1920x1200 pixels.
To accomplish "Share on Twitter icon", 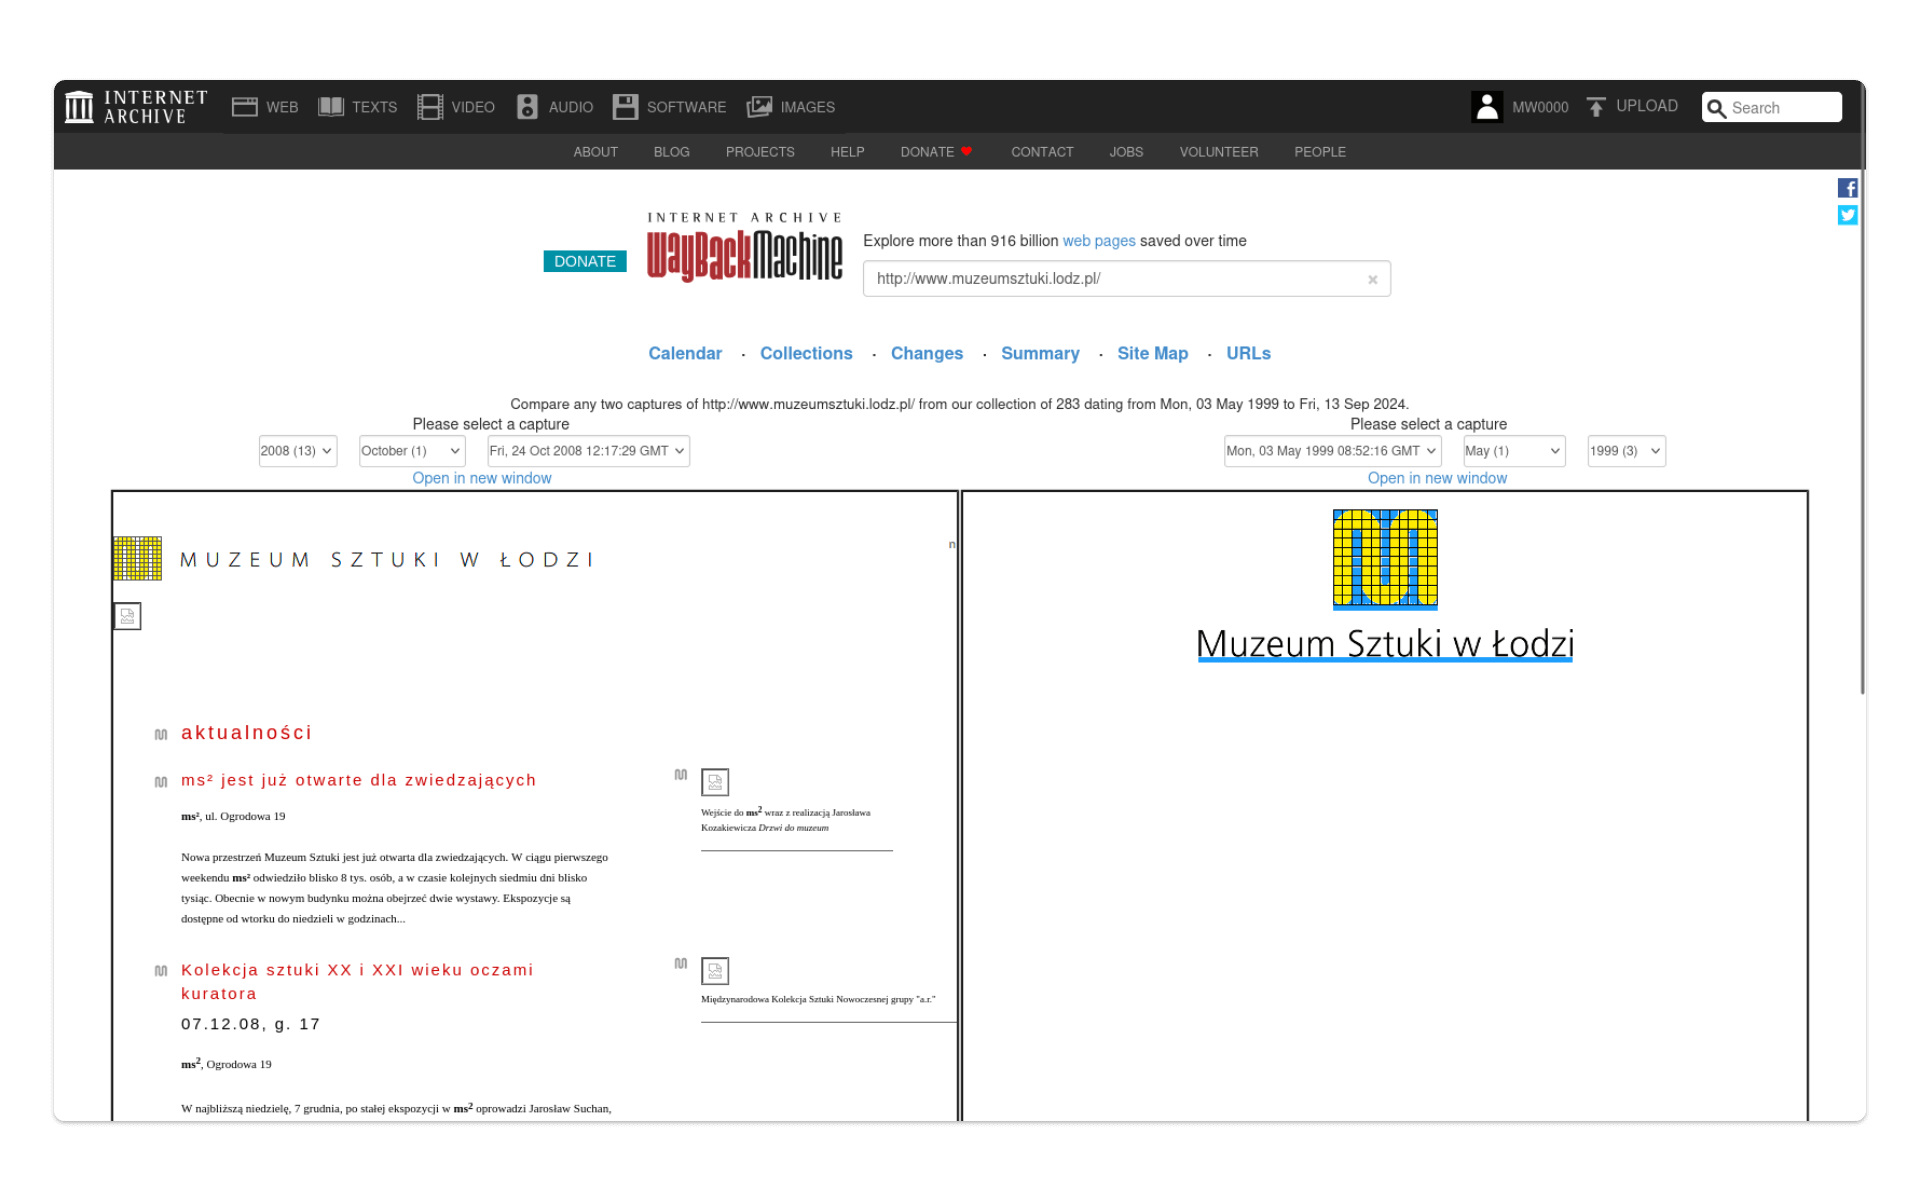I will pyautogui.click(x=1848, y=215).
